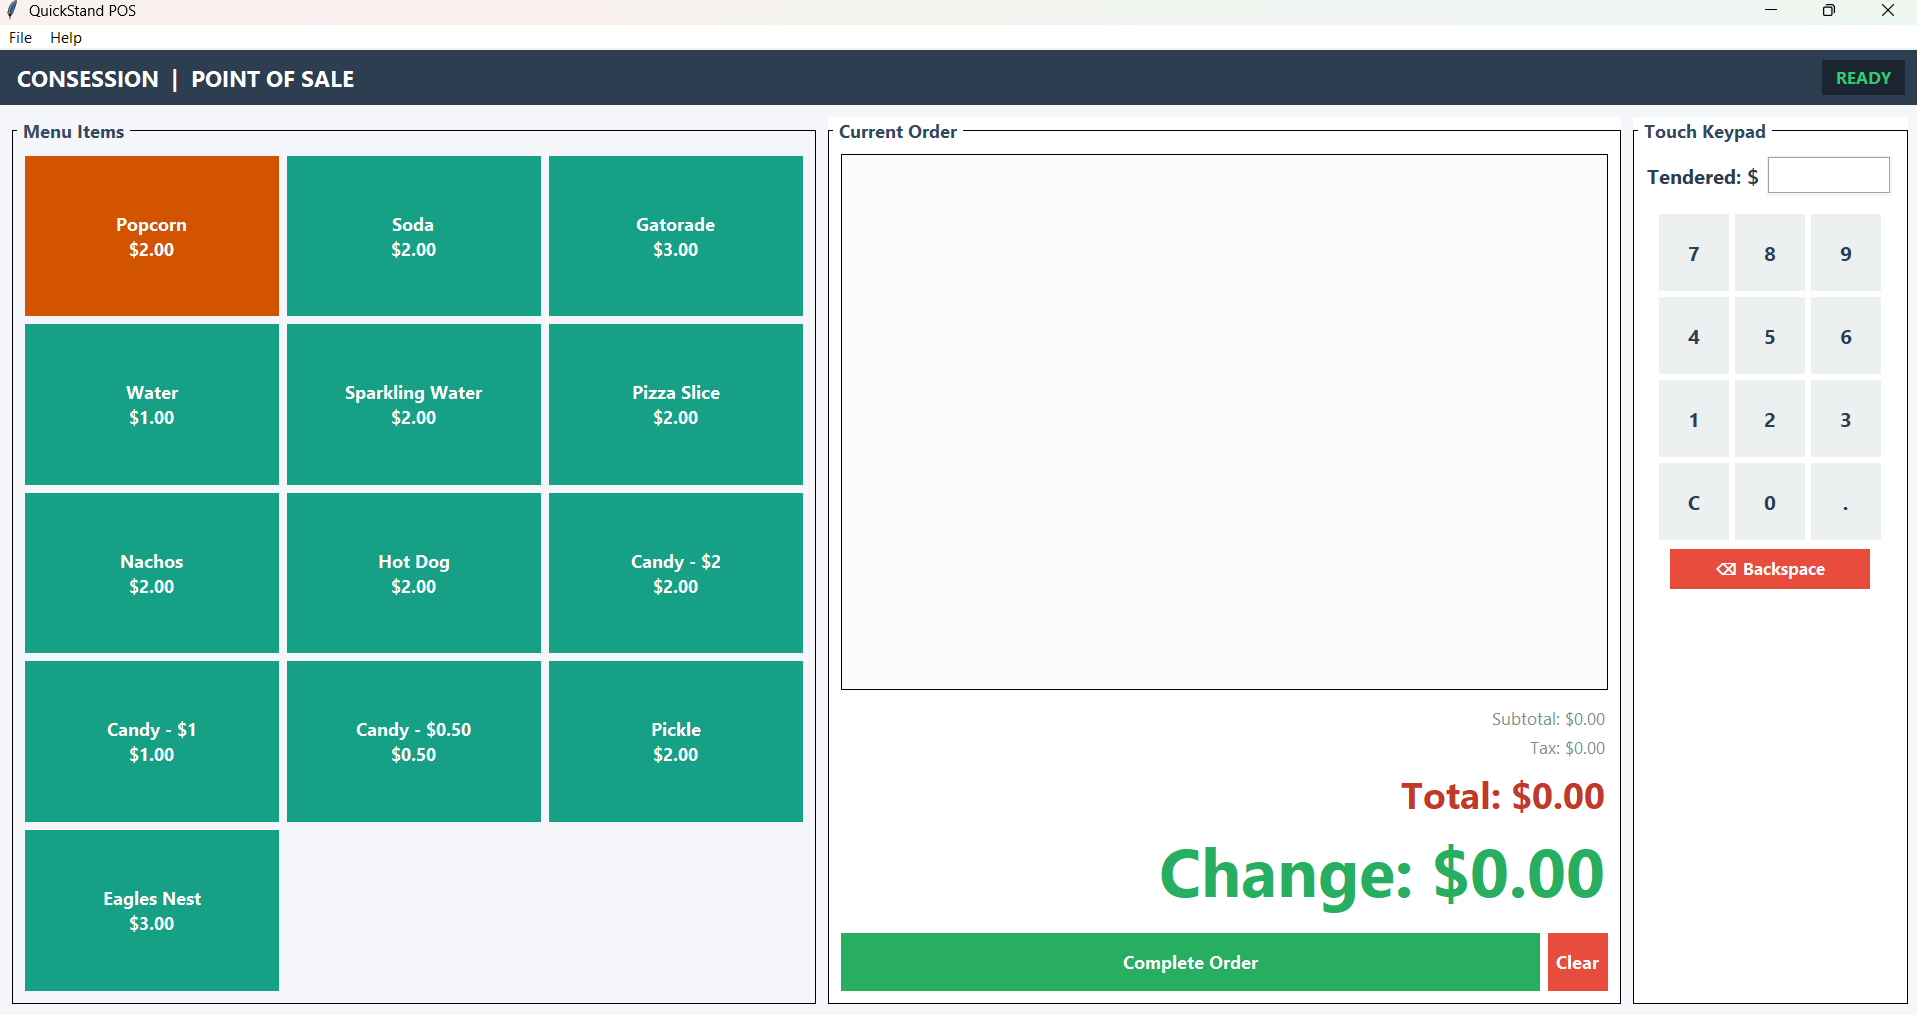The width and height of the screenshot is (1917, 1015).
Task: Add a $1.00 Water to the order
Action: pyautogui.click(x=152, y=404)
